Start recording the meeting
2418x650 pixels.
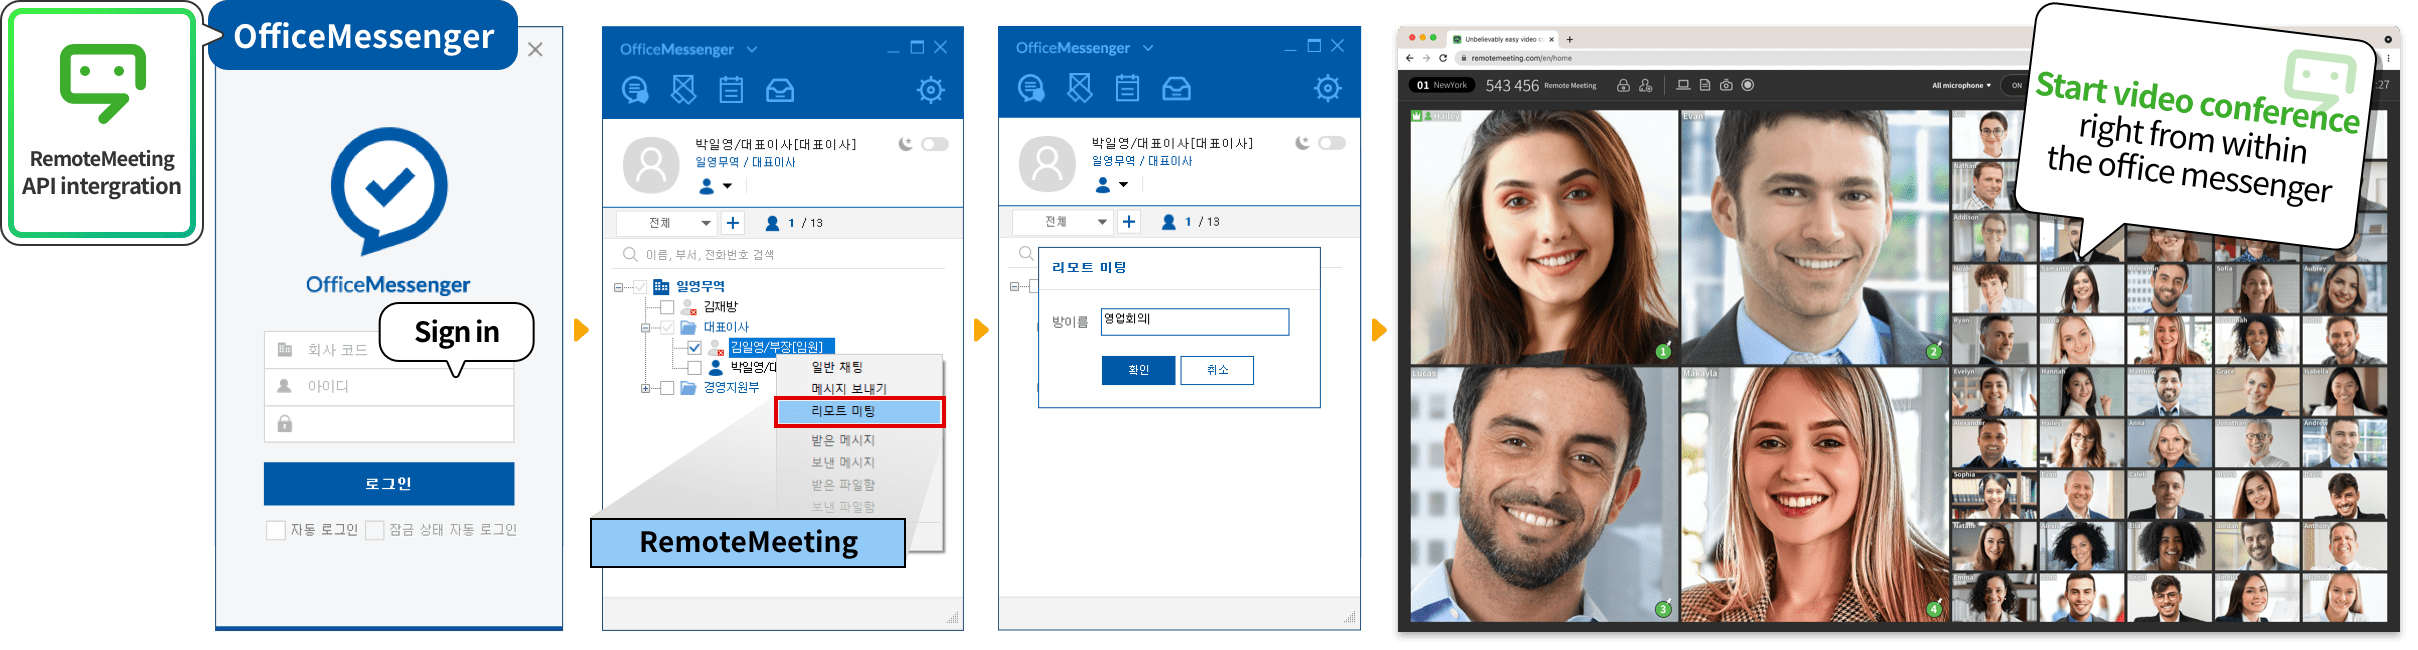(x=1748, y=85)
